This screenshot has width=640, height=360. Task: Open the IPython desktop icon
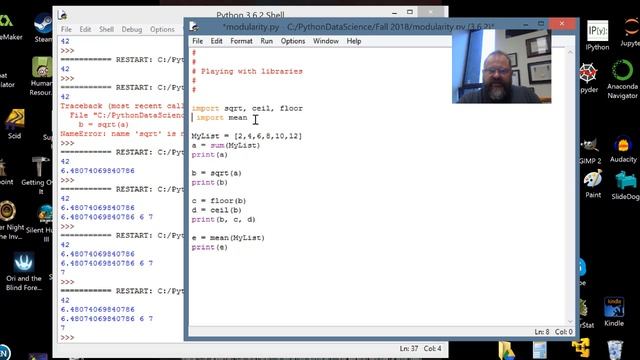coord(597,35)
